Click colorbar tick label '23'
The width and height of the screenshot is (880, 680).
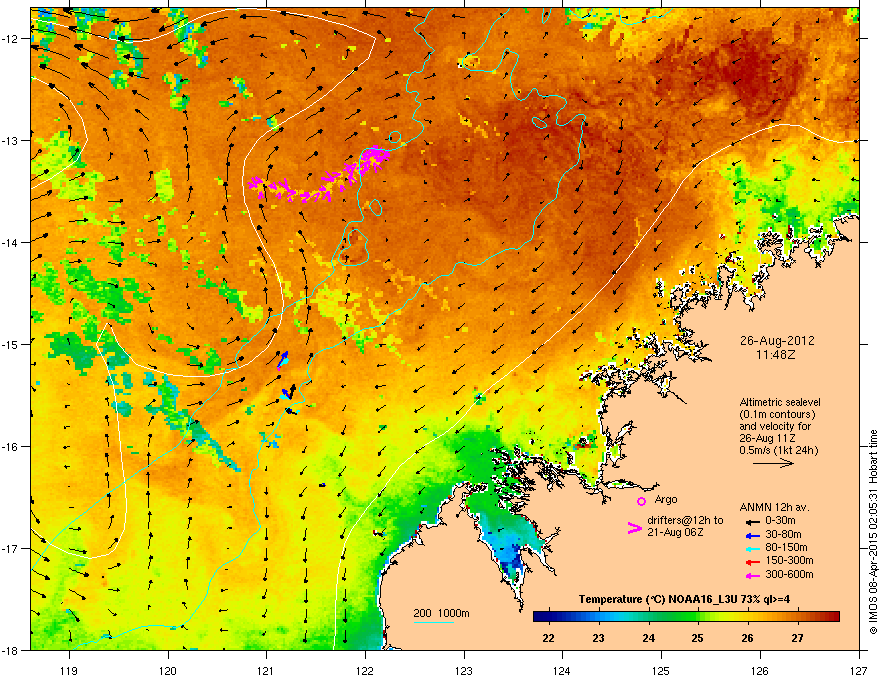tap(598, 638)
